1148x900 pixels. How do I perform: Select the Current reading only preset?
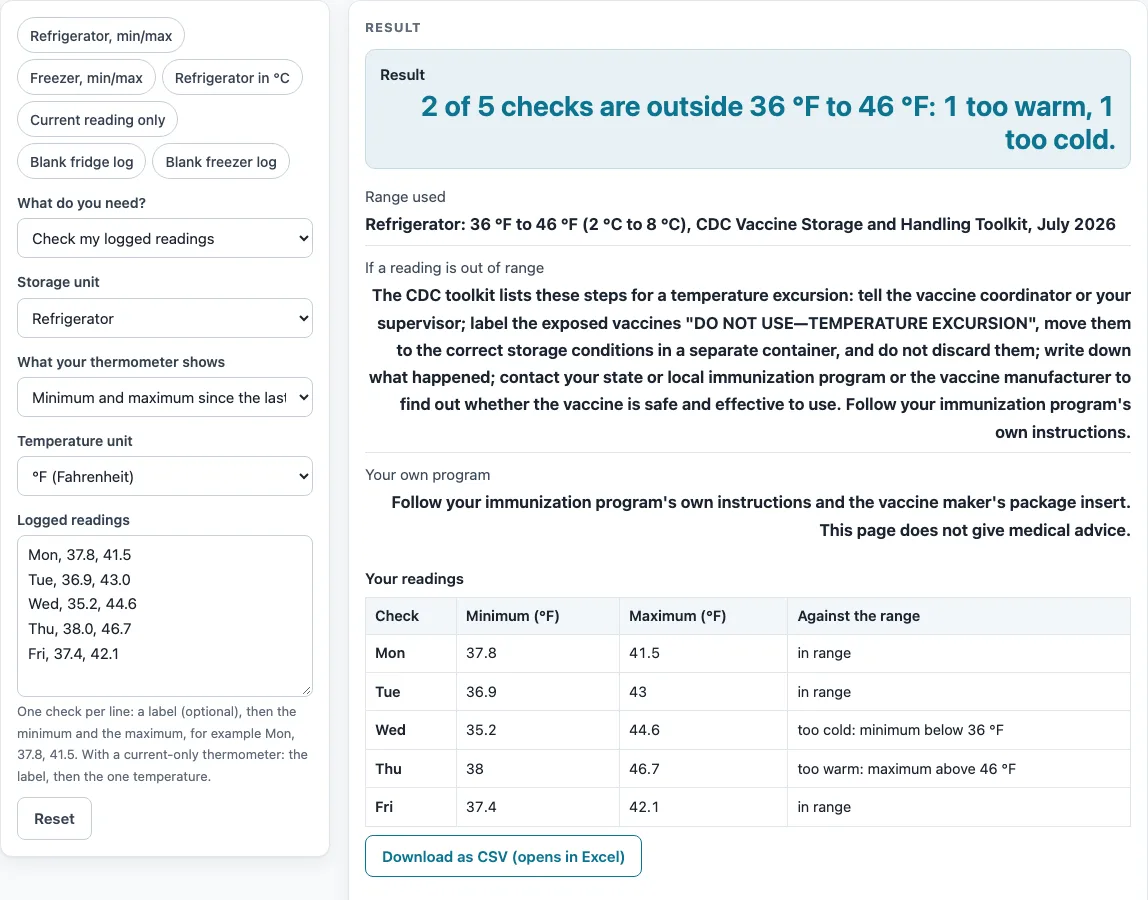[97, 119]
